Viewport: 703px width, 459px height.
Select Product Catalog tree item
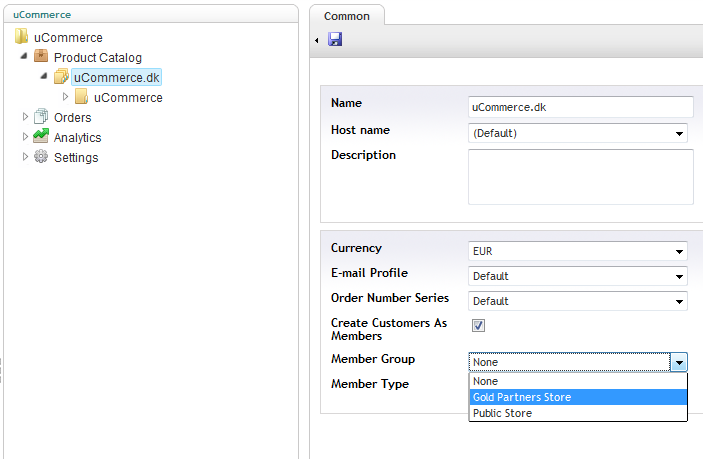[98, 58]
